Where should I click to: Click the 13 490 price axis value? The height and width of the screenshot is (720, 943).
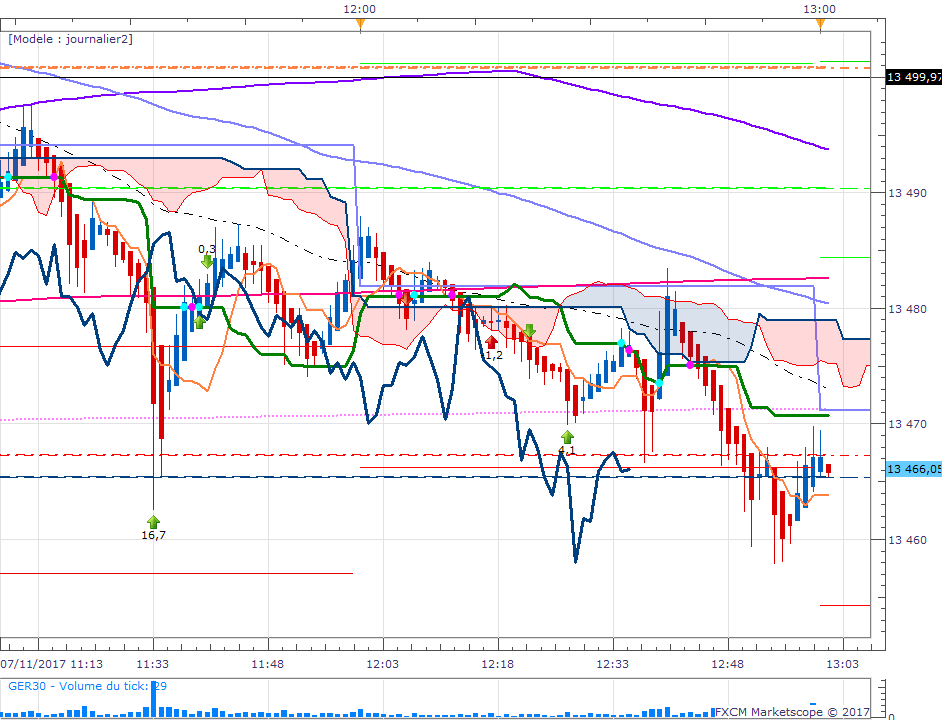click(x=908, y=193)
